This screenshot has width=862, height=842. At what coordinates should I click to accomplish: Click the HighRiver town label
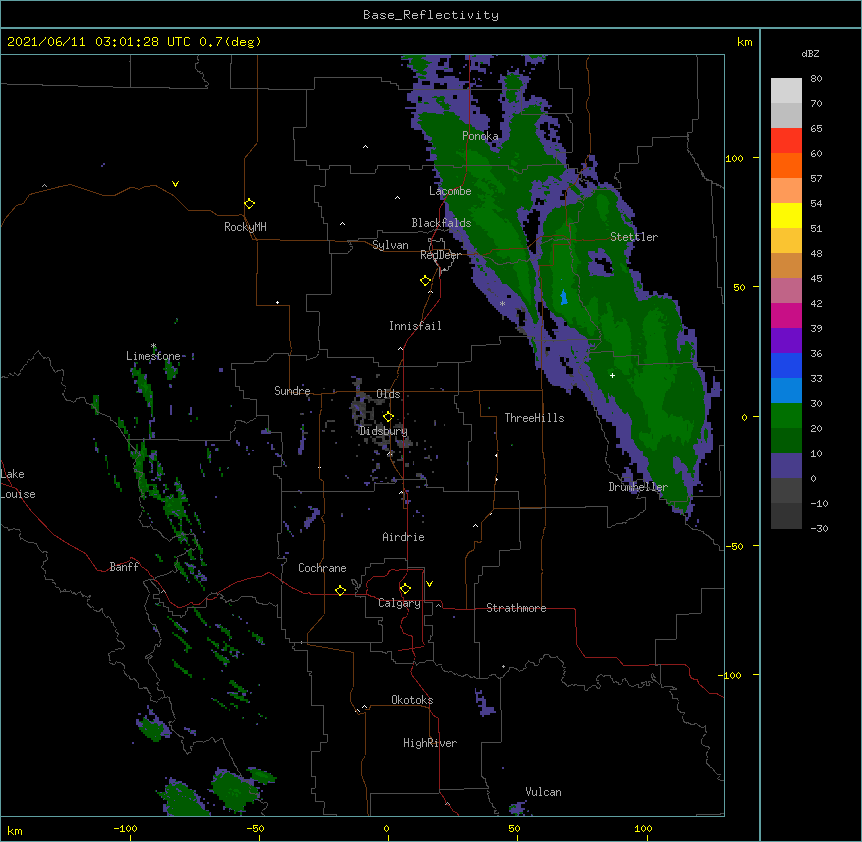click(x=430, y=743)
